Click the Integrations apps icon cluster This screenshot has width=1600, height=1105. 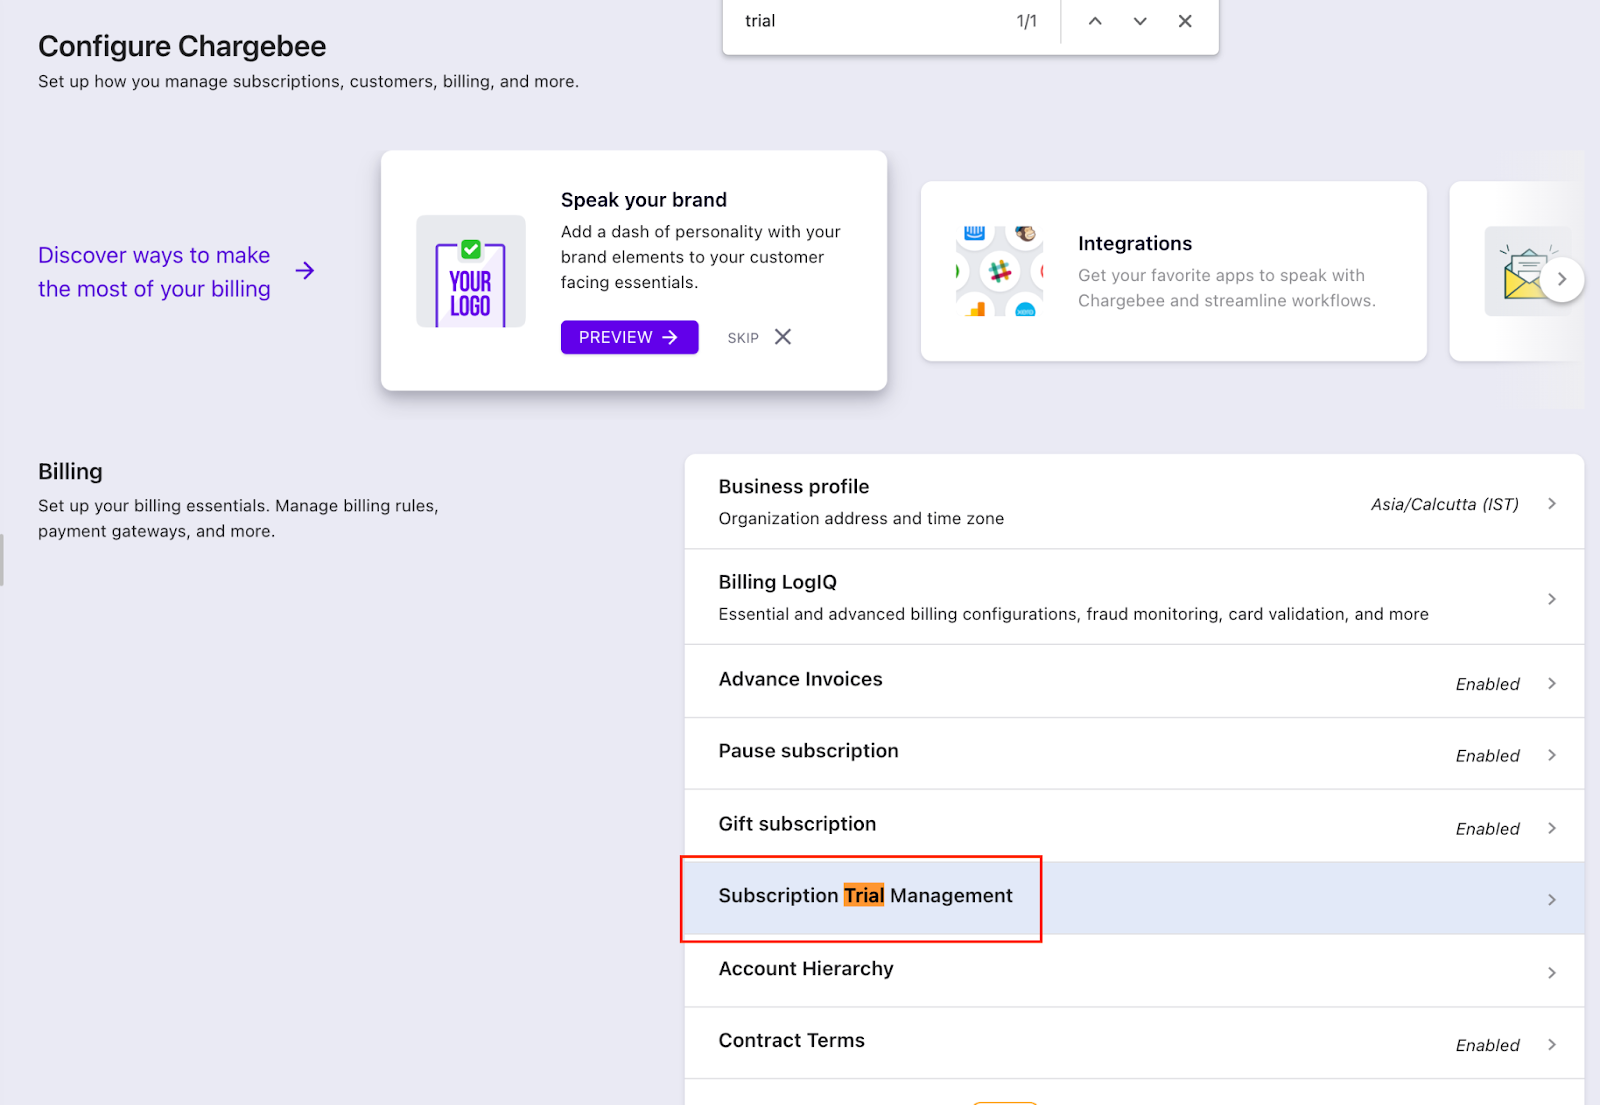pyautogui.click(x=999, y=271)
